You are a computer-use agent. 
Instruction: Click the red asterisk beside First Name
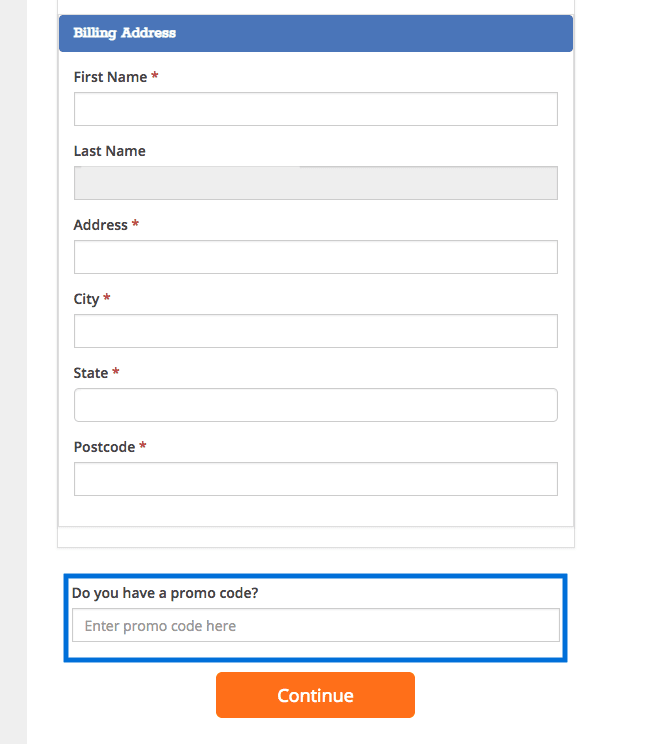(x=155, y=77)
